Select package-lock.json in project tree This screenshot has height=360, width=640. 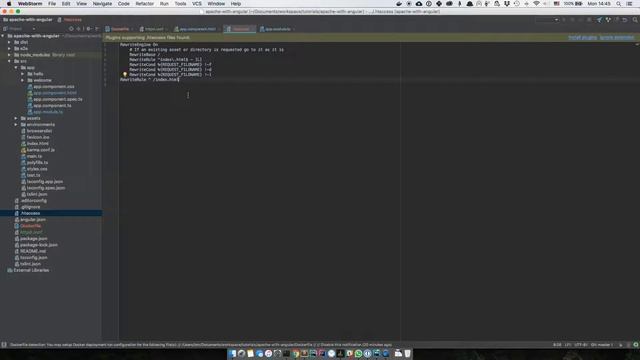coord(36,245)
